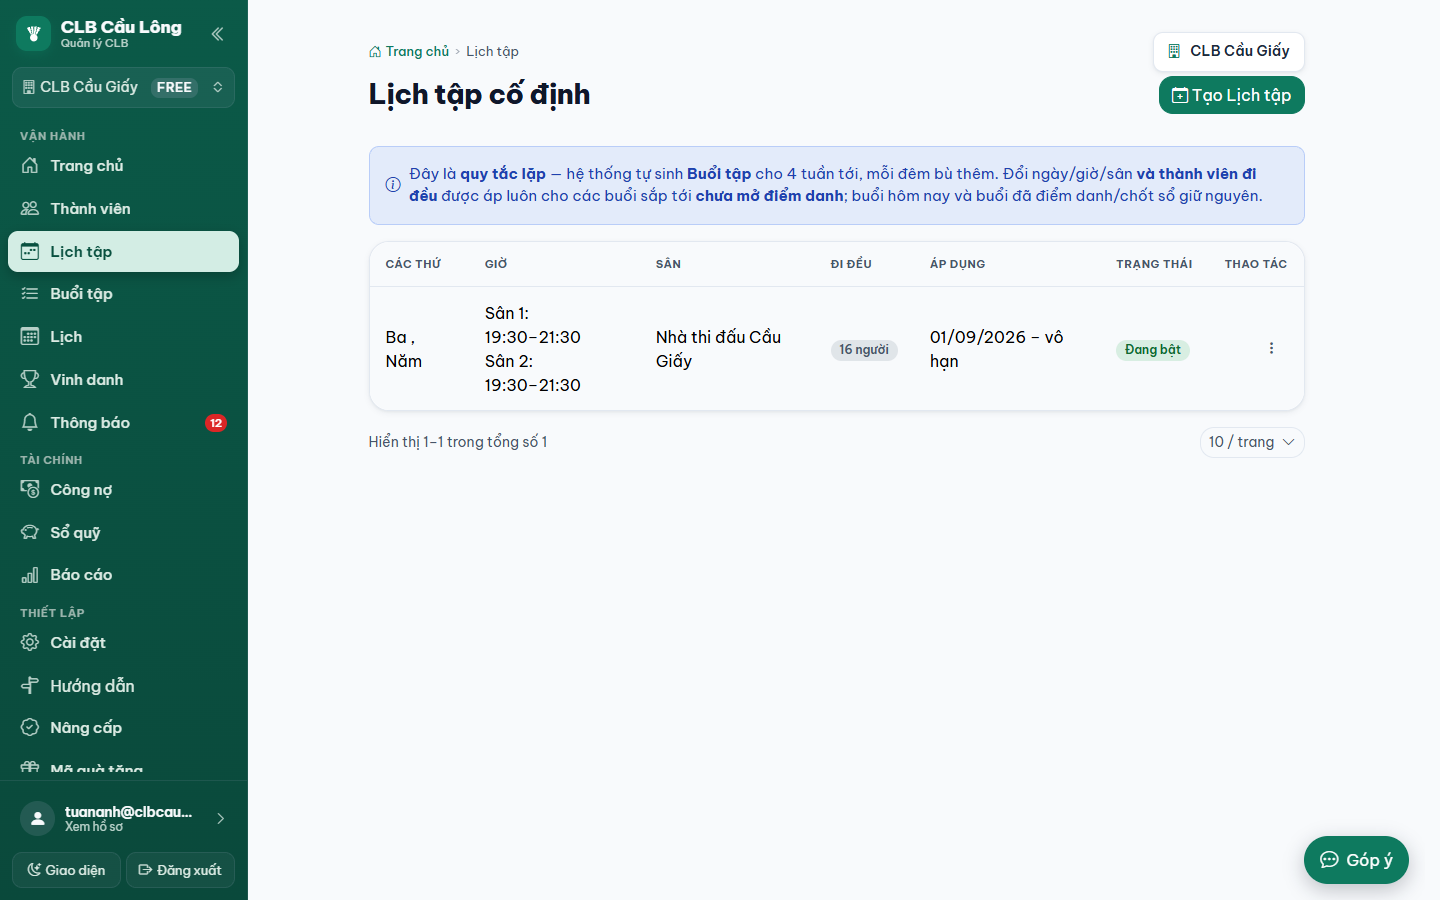
Task: Click the Lịch tập breadcrumb text
Action: coord(492,51)
